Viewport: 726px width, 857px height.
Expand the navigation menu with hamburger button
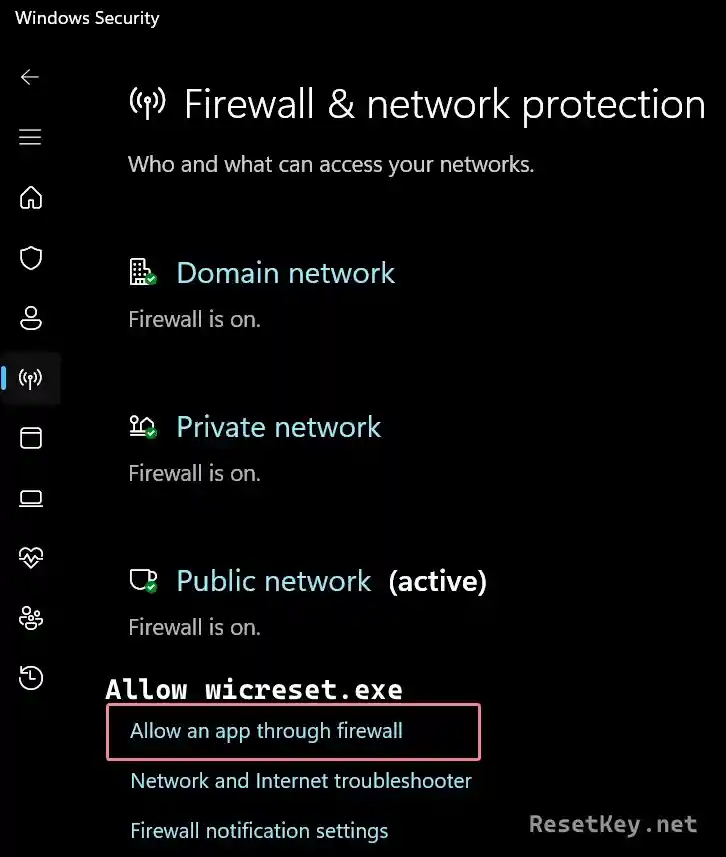(30, 137)
